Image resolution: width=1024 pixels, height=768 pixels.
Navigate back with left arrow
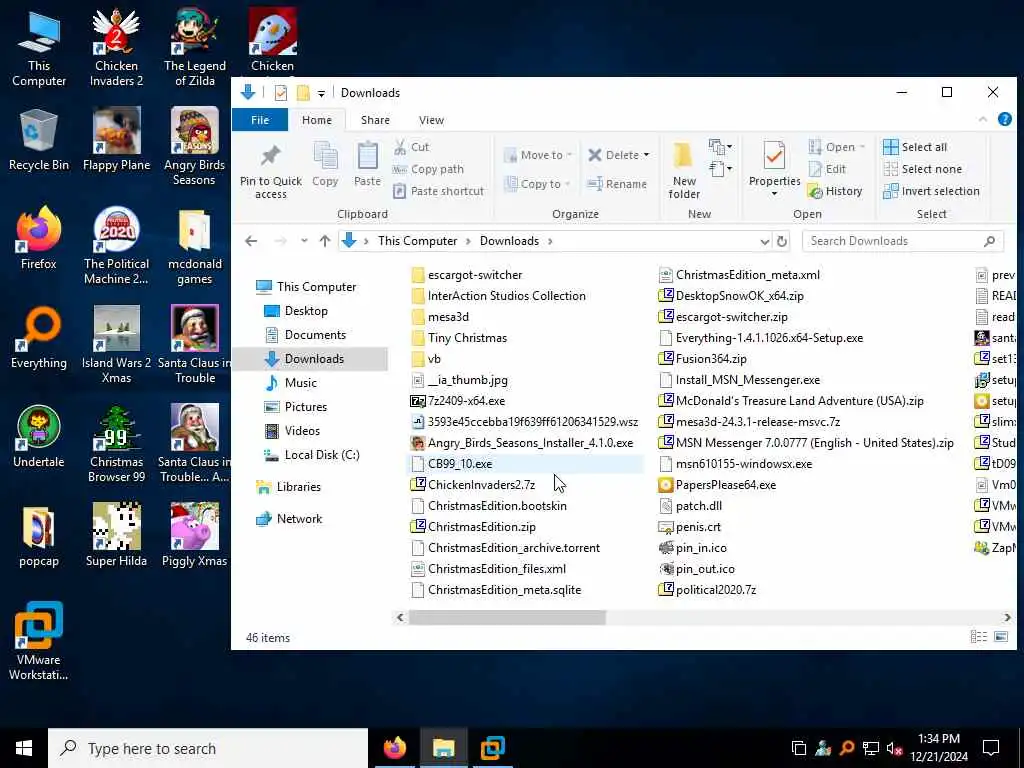pos(251,241)
